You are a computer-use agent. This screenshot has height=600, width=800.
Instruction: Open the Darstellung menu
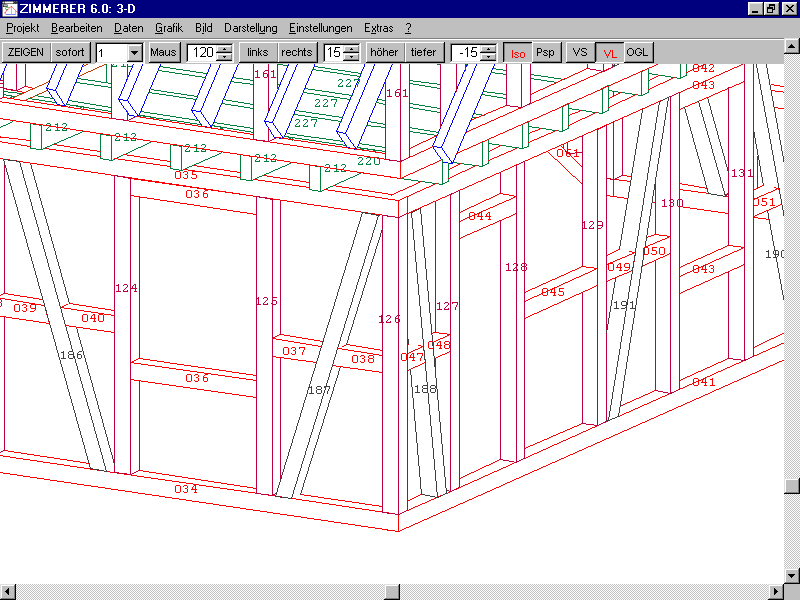[250, 28]
